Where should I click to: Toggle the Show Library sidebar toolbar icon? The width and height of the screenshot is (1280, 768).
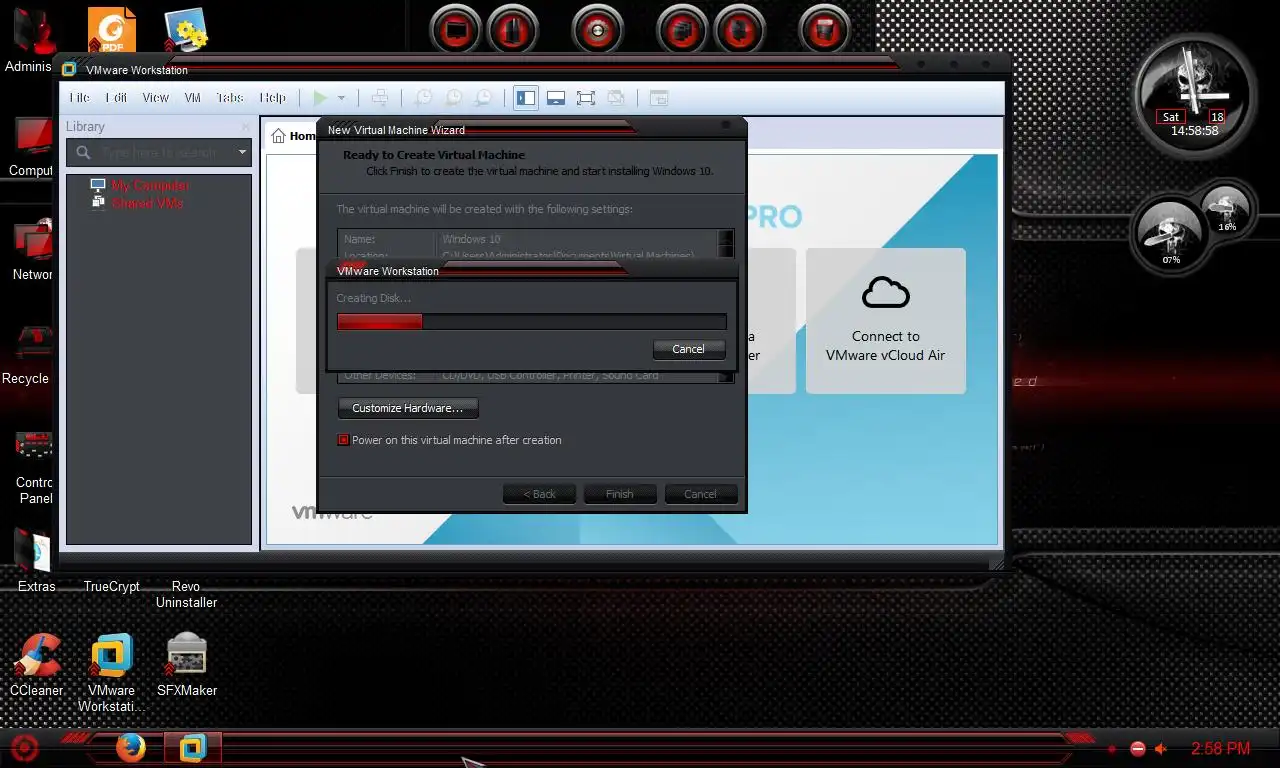point(526,98)
